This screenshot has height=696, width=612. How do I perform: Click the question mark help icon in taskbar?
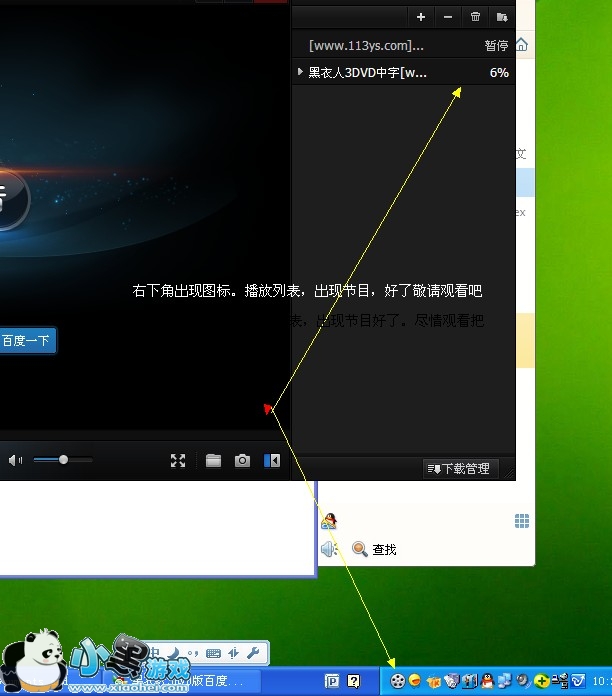pyautogui.click(x=353, y=680)
